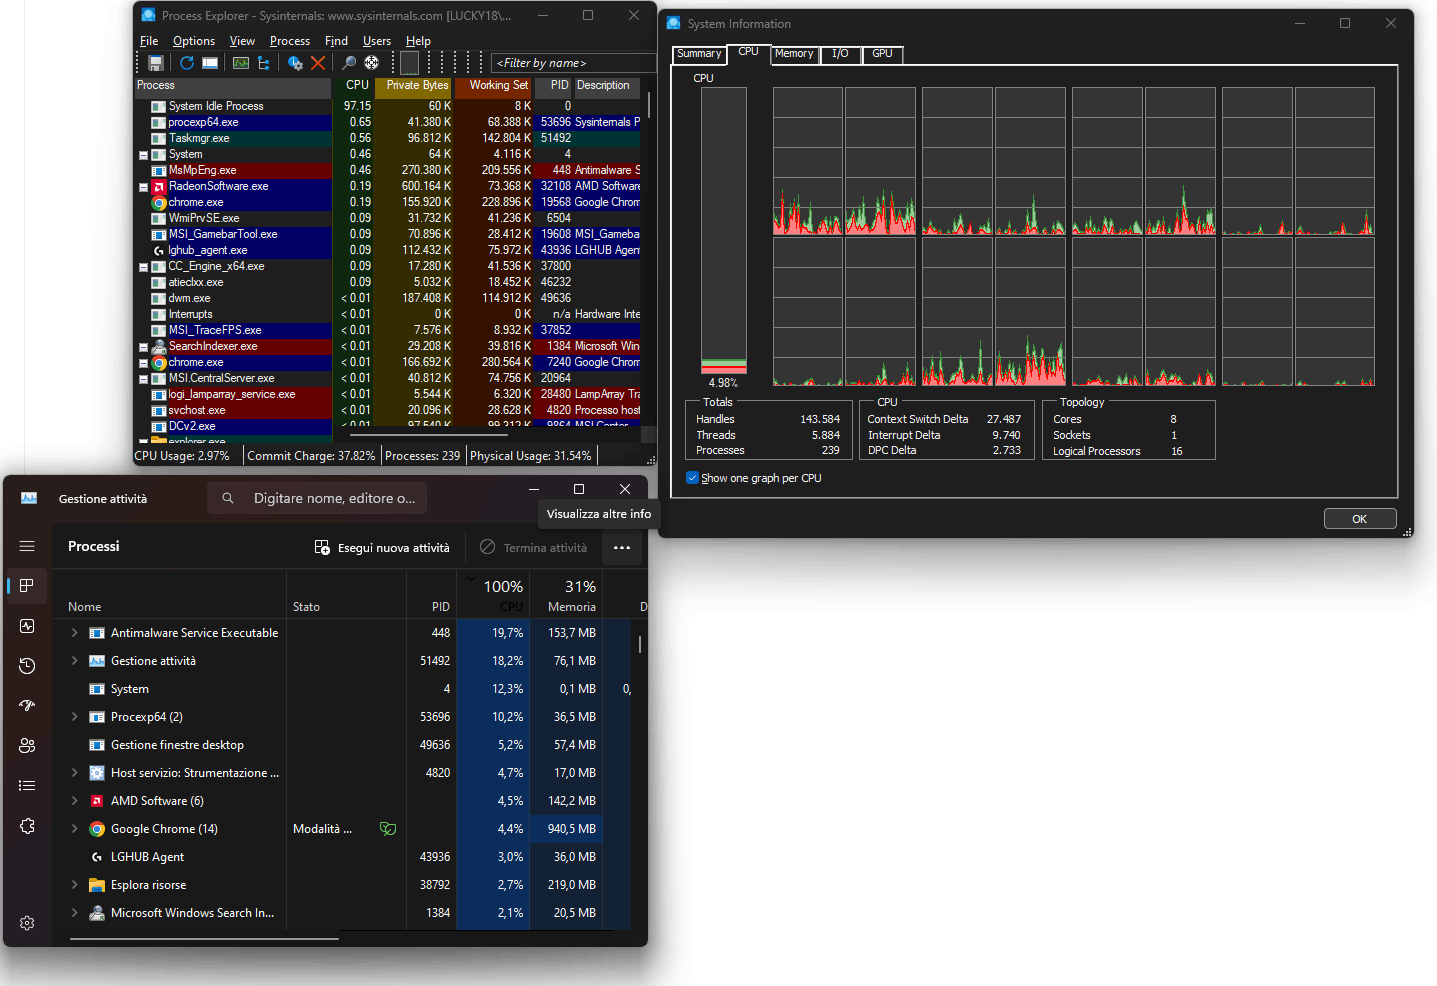Expand the Procexp64 (2) process group
Image resolution: width=1437 pixels, height=986 pixels.
tap(74, 717)
